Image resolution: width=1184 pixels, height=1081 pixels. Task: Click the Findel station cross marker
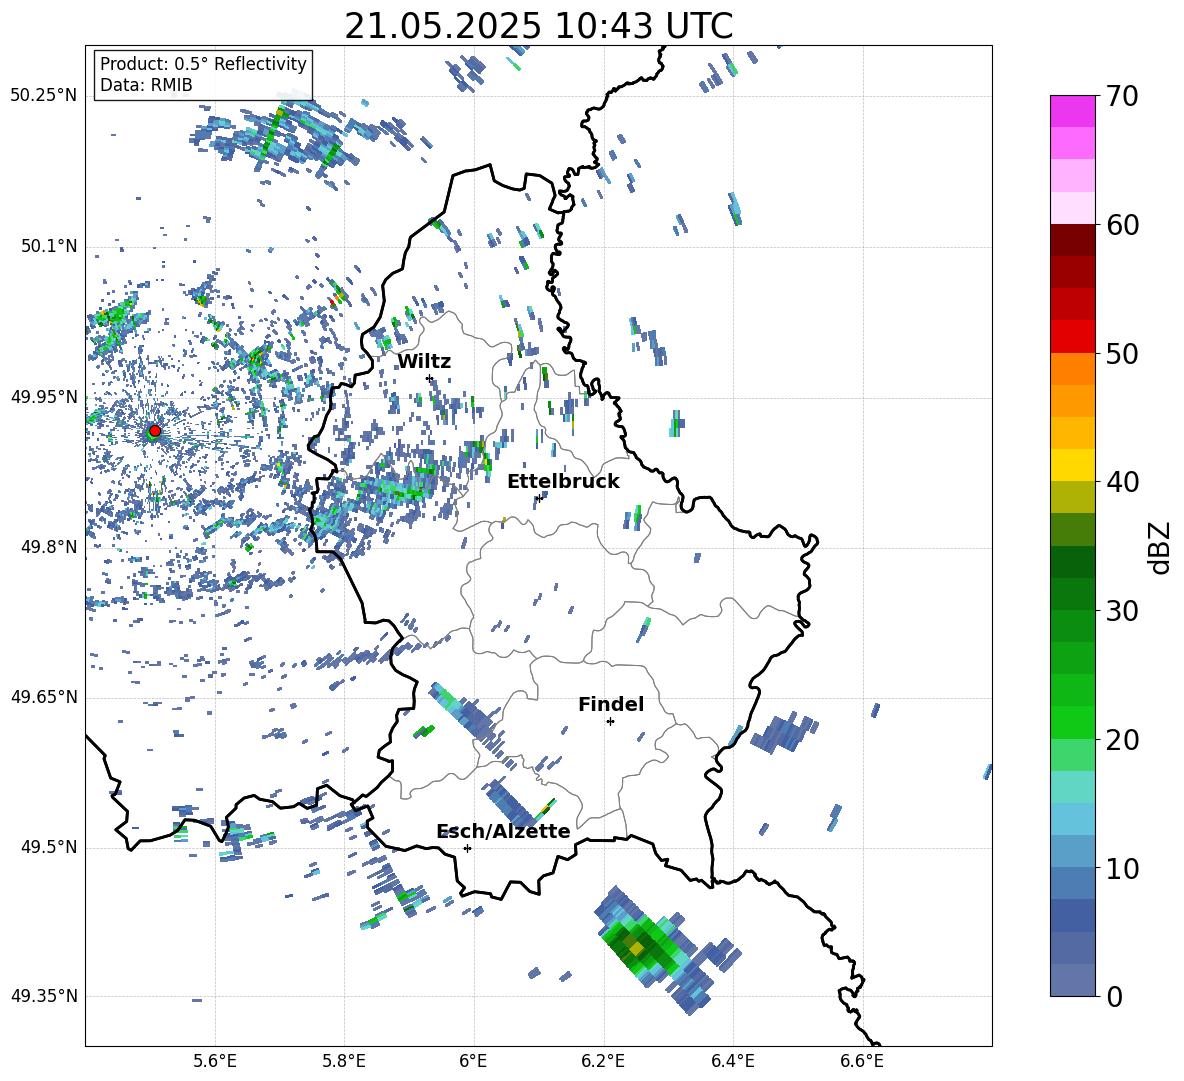coord(610,722)
